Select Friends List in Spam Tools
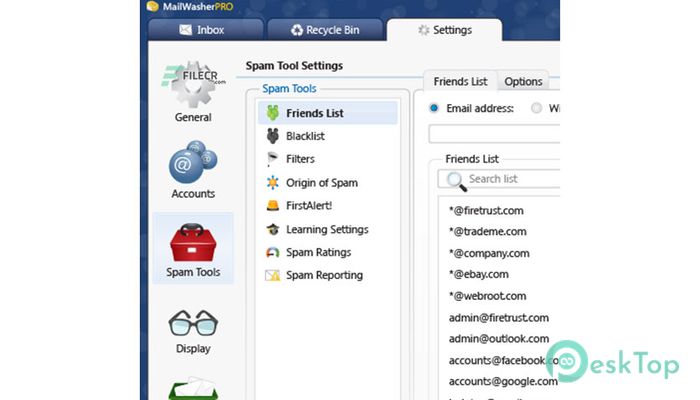 click(327, 113)
